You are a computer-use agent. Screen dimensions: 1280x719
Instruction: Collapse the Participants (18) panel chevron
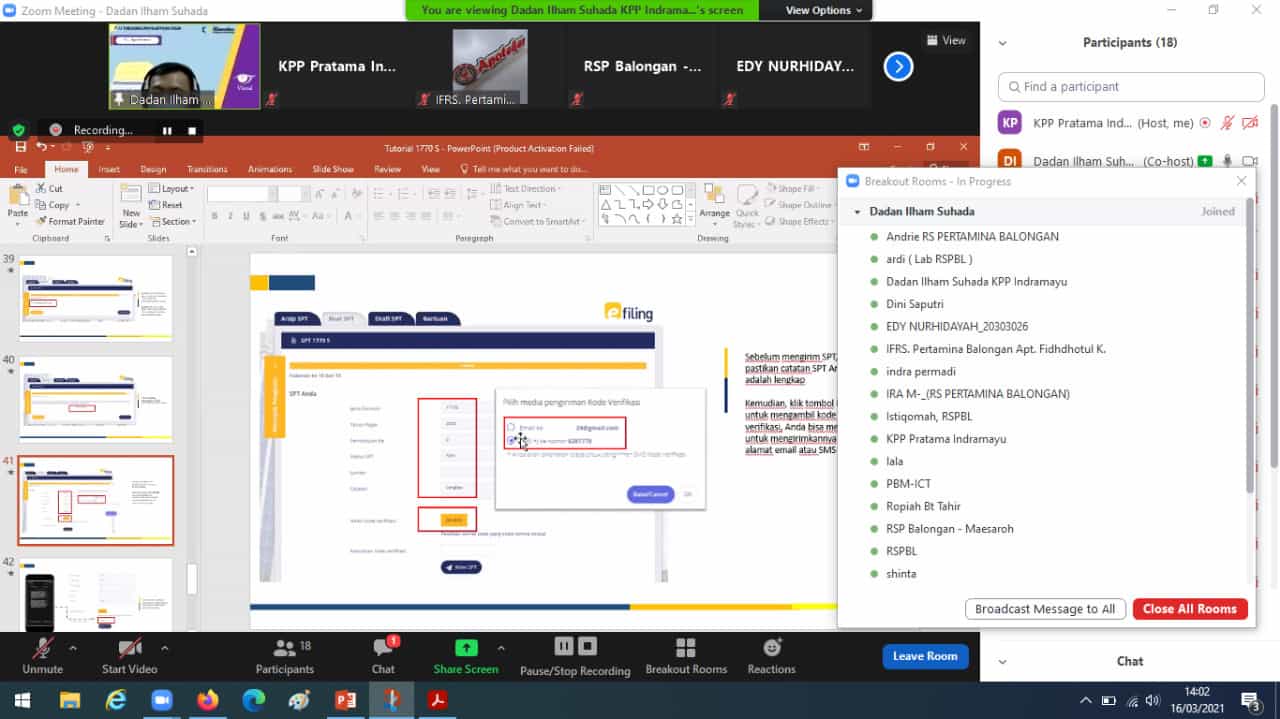(x=1002, y=43)
